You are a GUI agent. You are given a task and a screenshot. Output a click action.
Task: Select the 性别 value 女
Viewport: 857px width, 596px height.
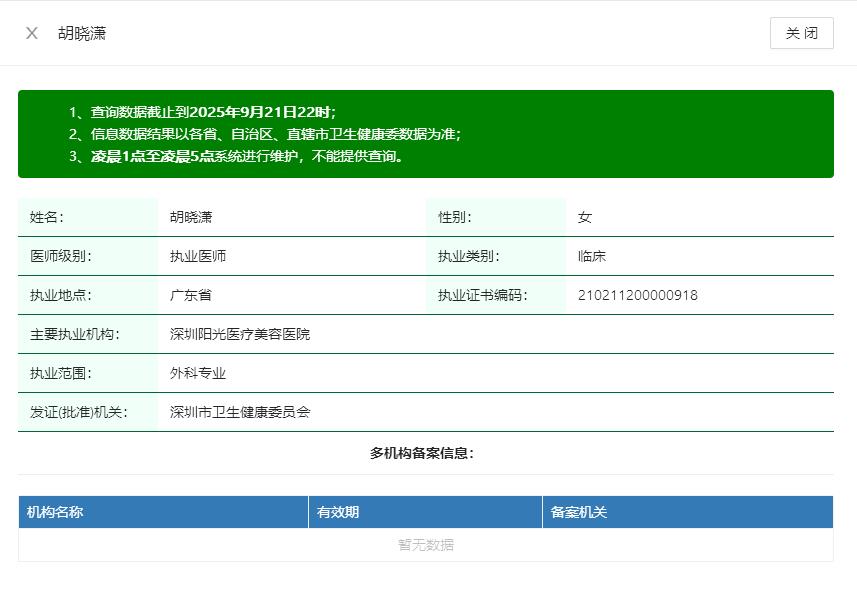tap(585, 217)
